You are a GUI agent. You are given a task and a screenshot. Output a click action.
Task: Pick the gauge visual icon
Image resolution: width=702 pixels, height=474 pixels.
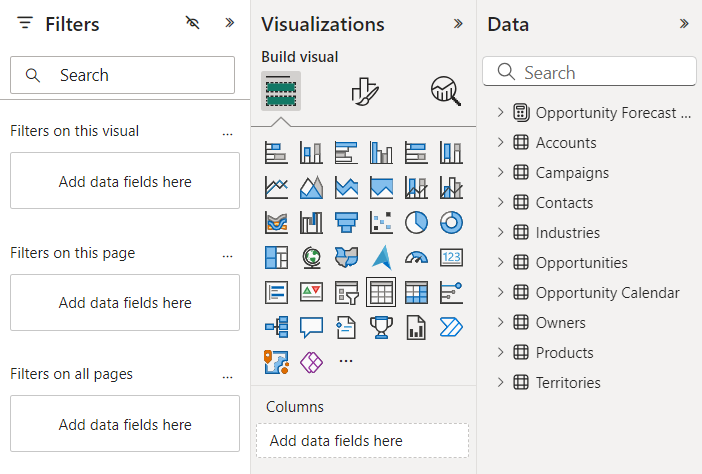416,257
